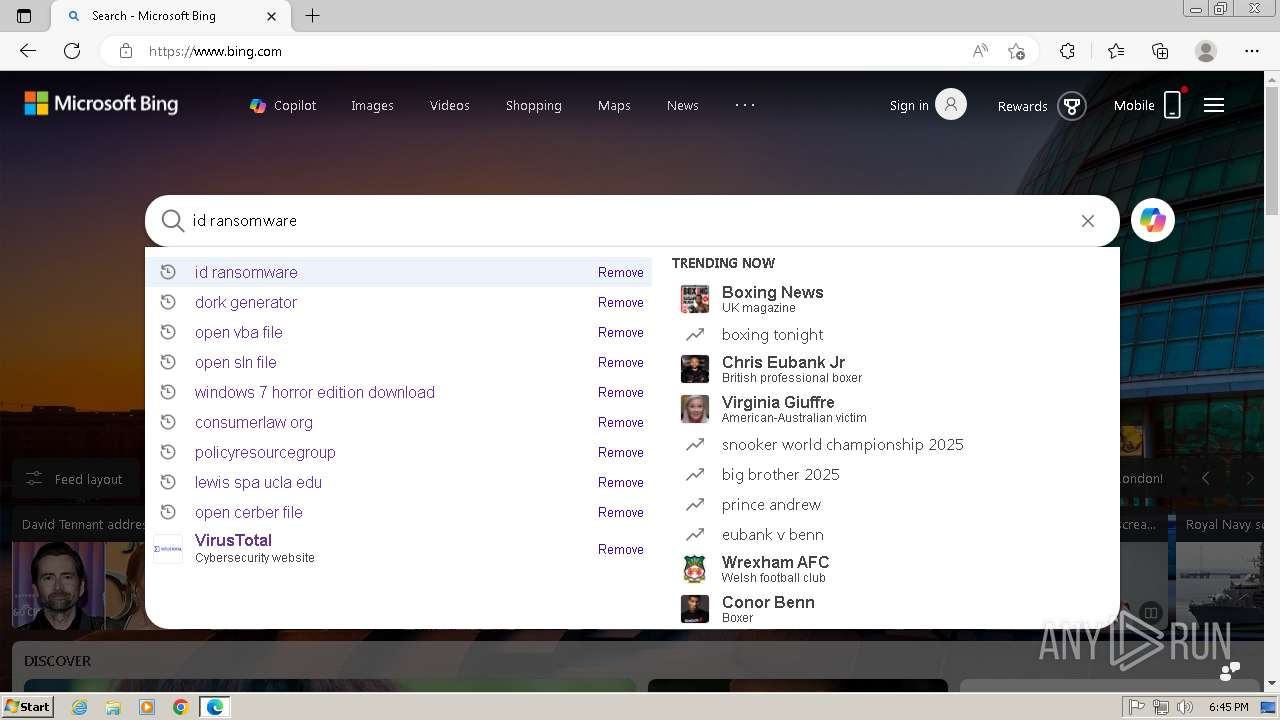Open the Tab actions menu icon
The image size is (1280, 720).
coord(24,16)
